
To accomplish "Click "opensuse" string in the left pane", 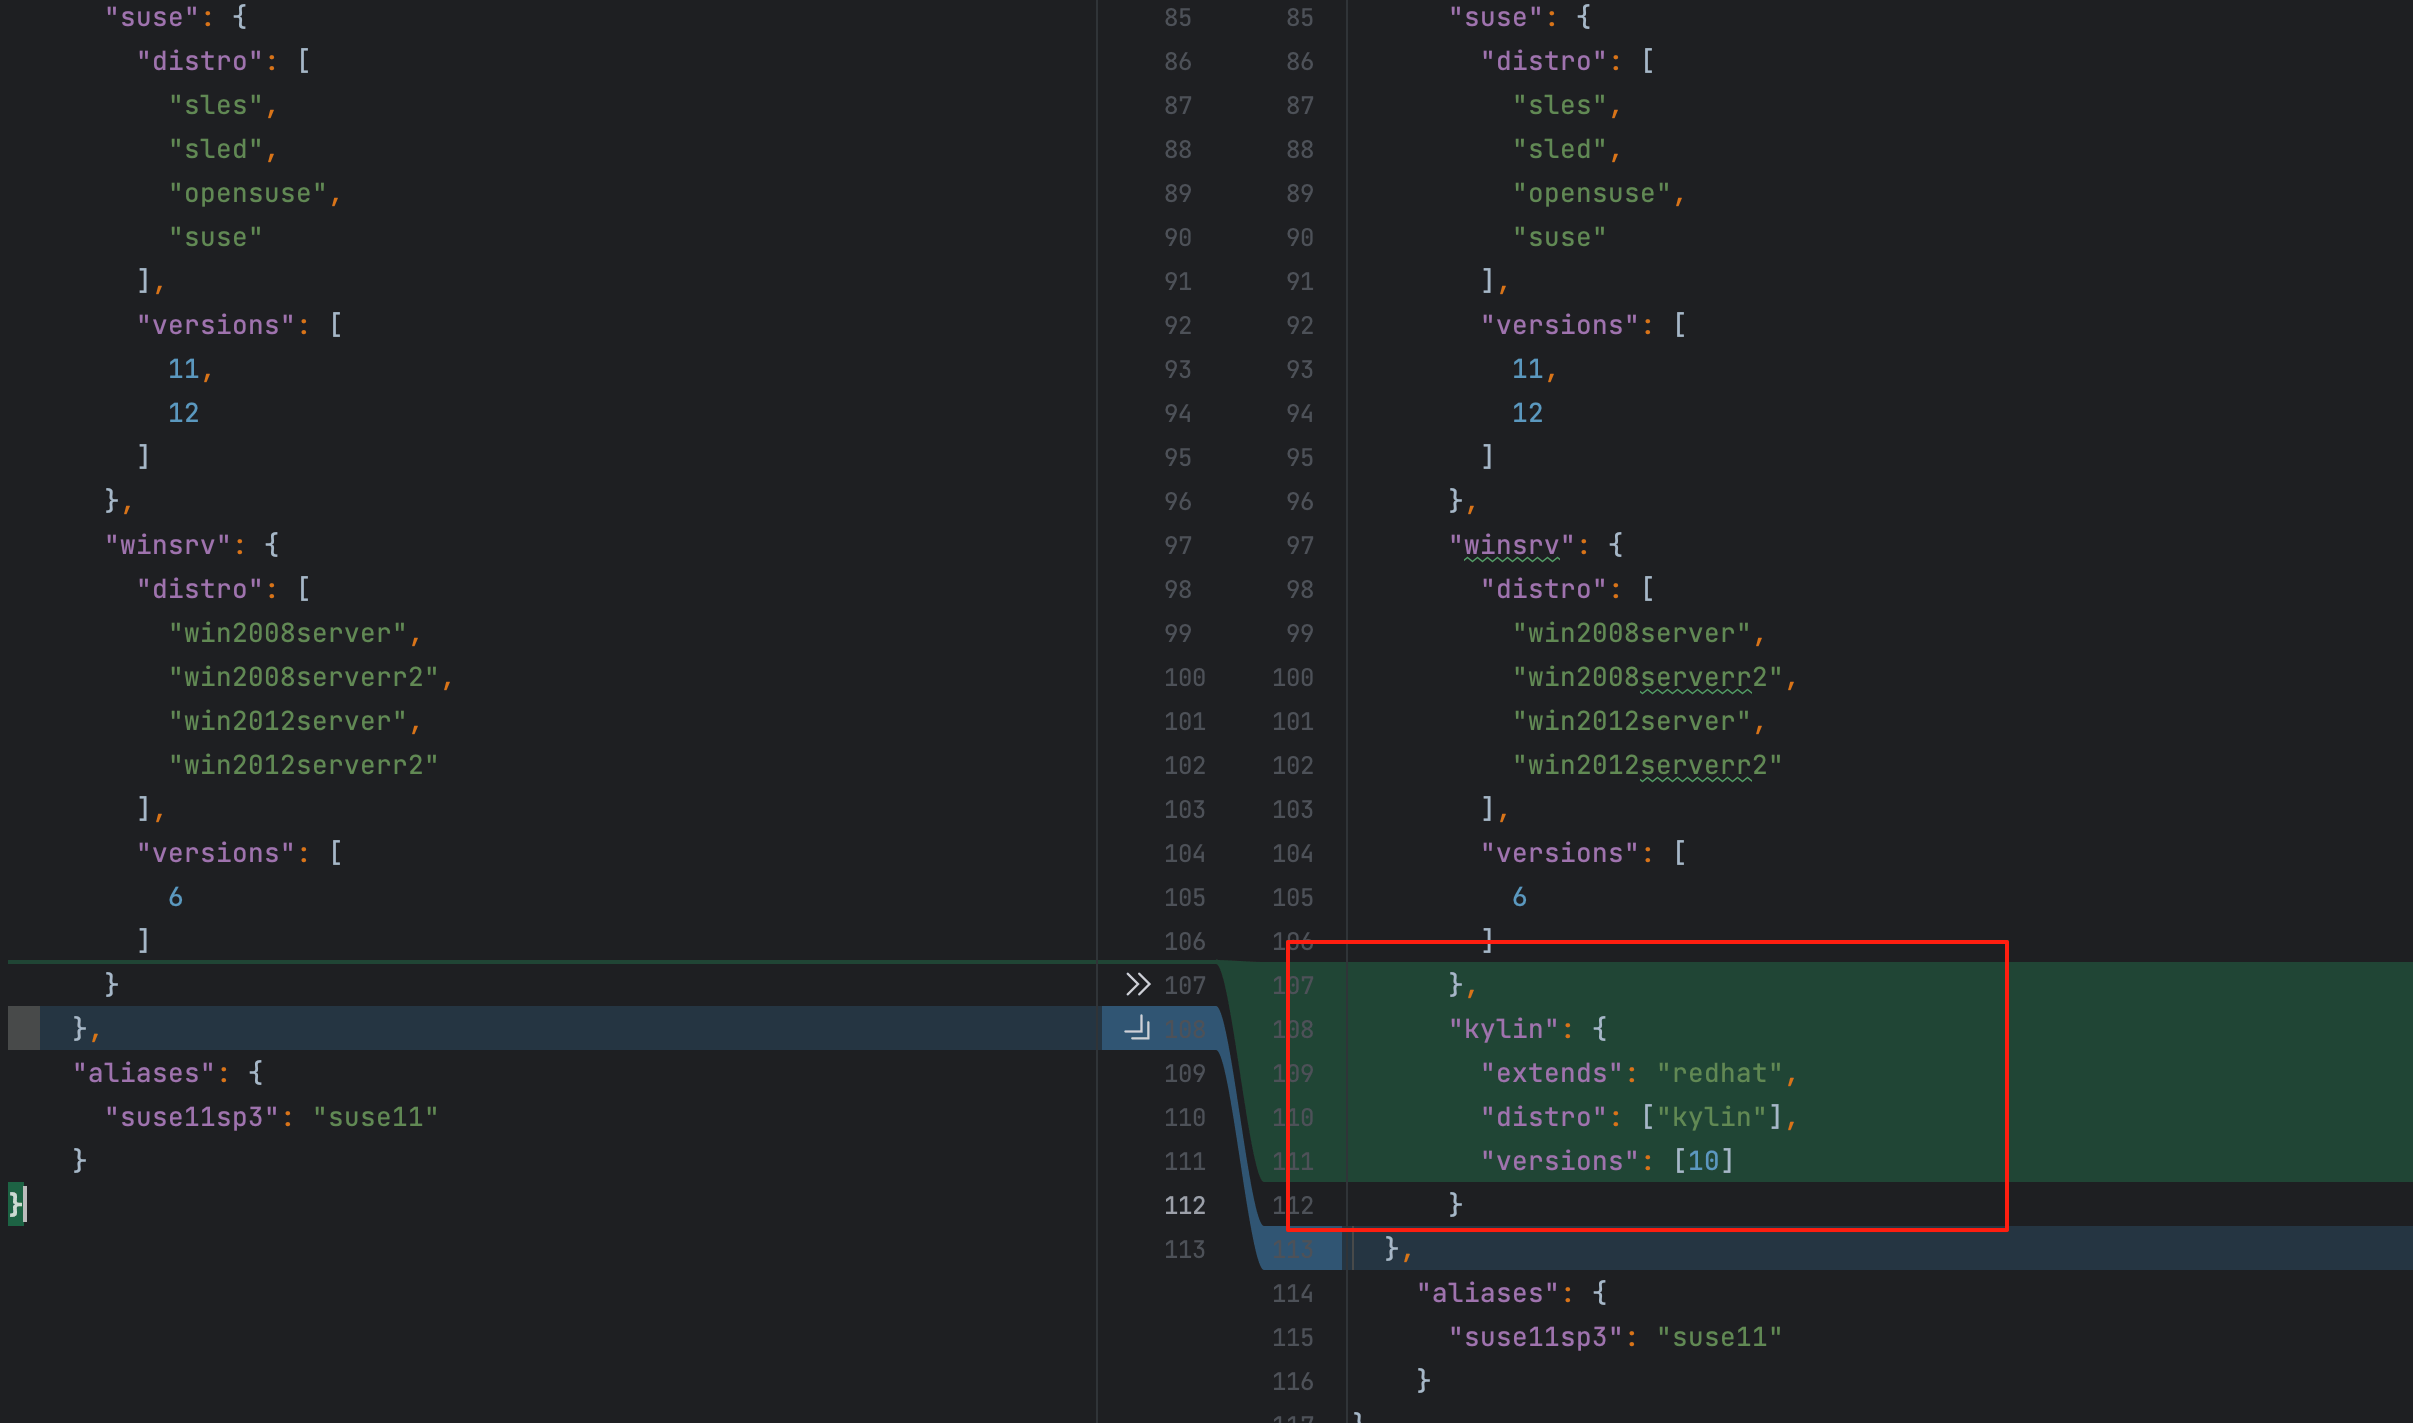I will point(248,193).
